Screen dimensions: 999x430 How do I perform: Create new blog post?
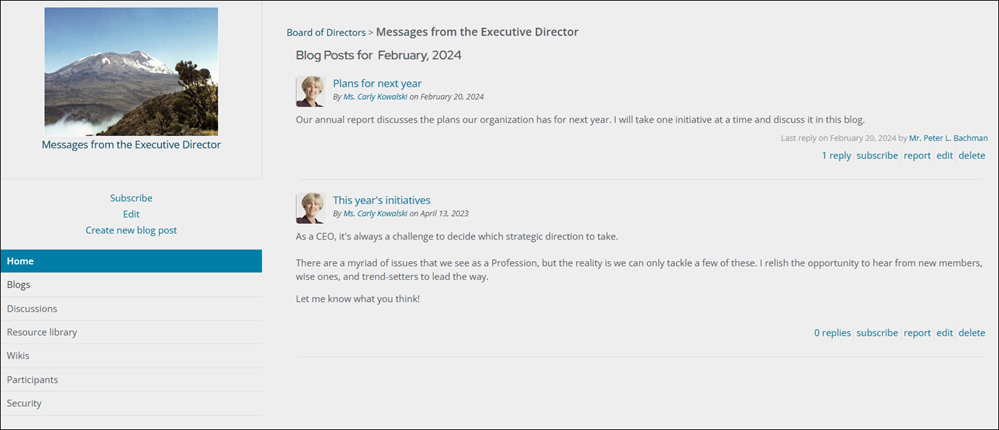131,230
